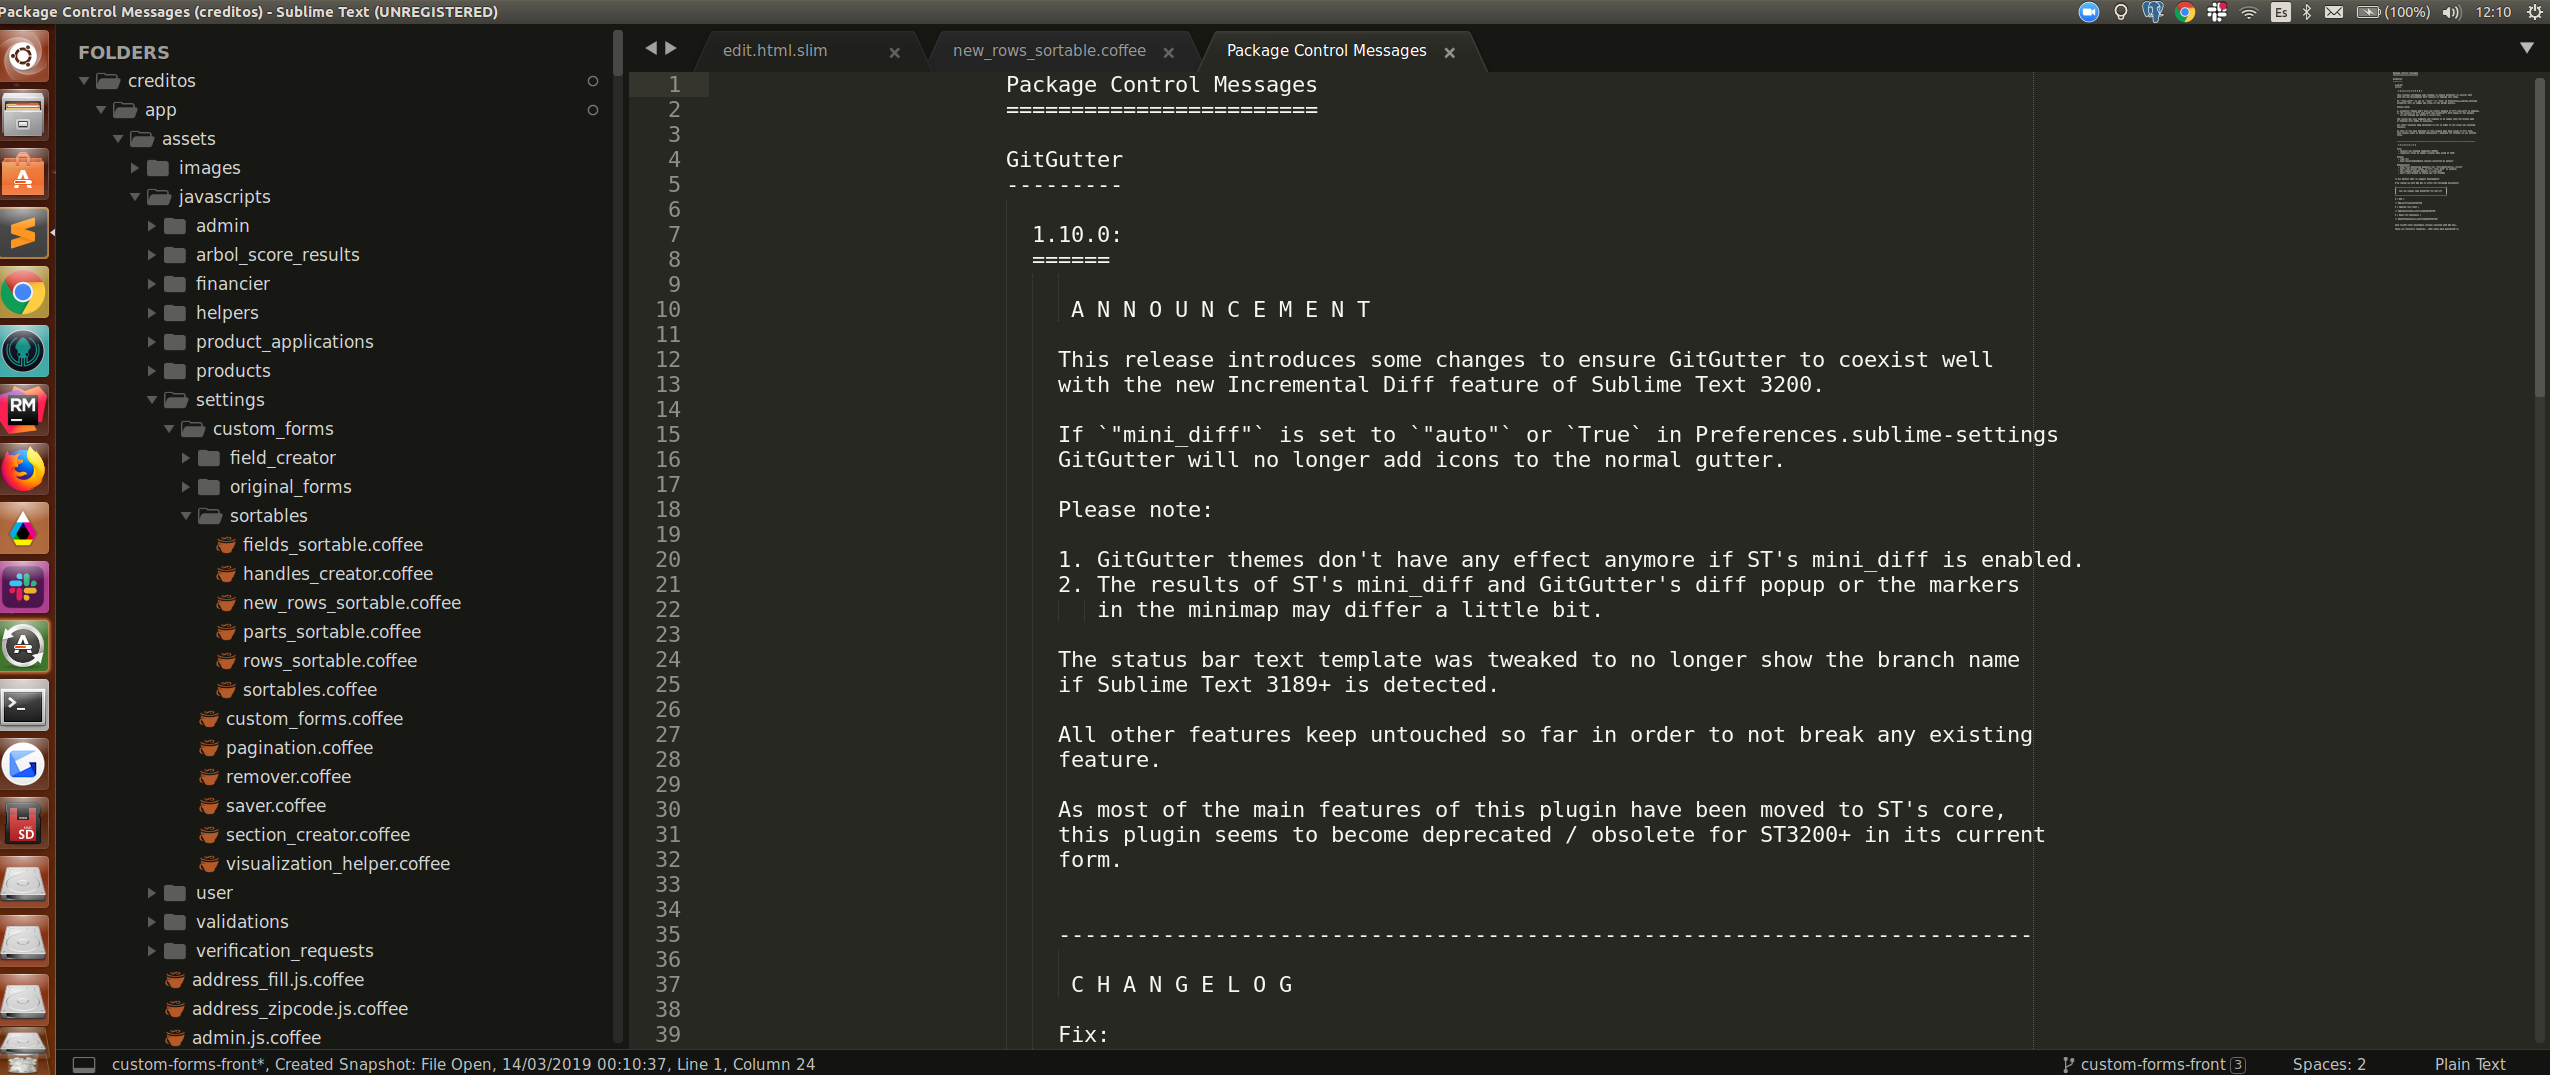Open Ubuntu Software Center in dock
Viewport: 2550px width, 1075px height.
click(x=24, y=175)
